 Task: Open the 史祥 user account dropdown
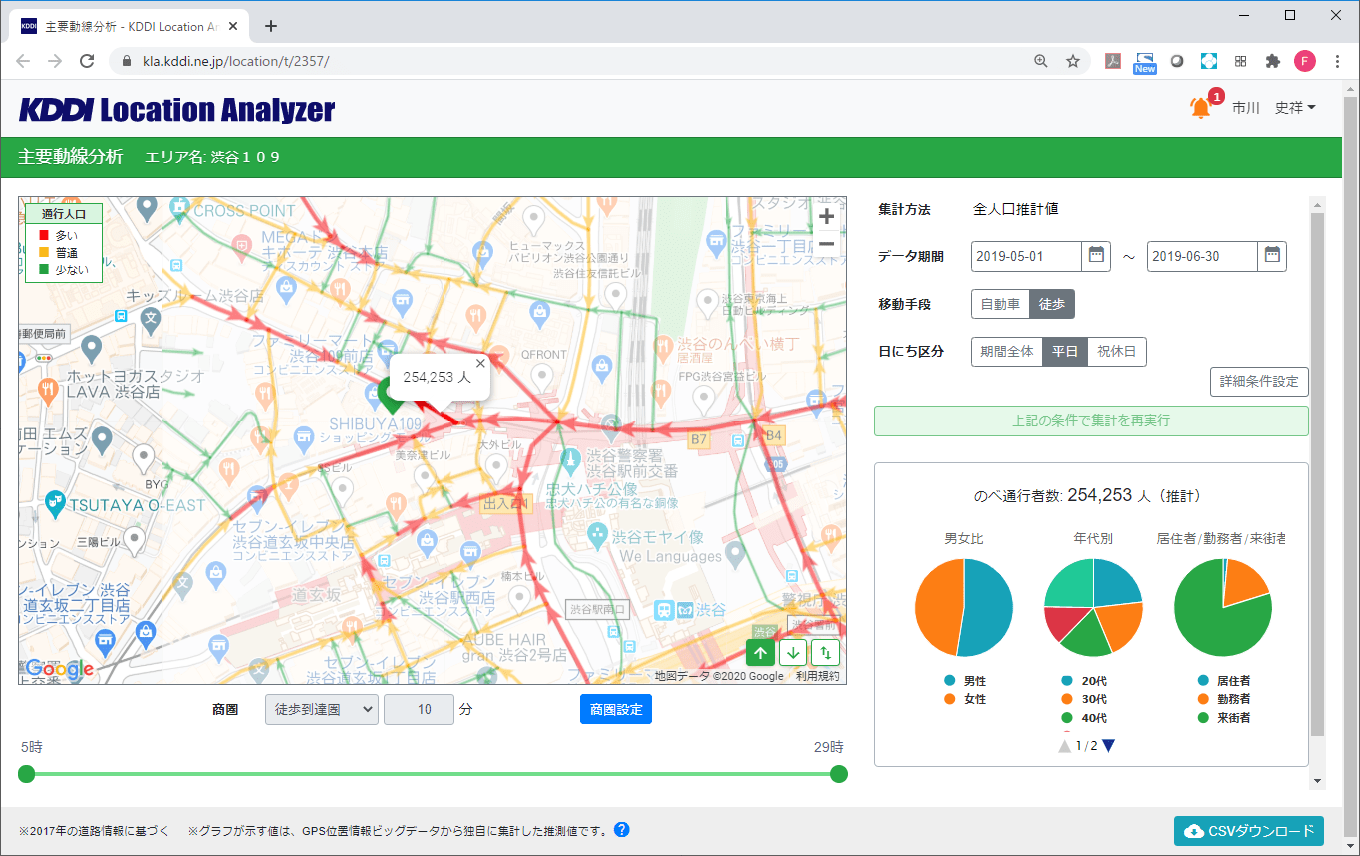[1295, 108]
